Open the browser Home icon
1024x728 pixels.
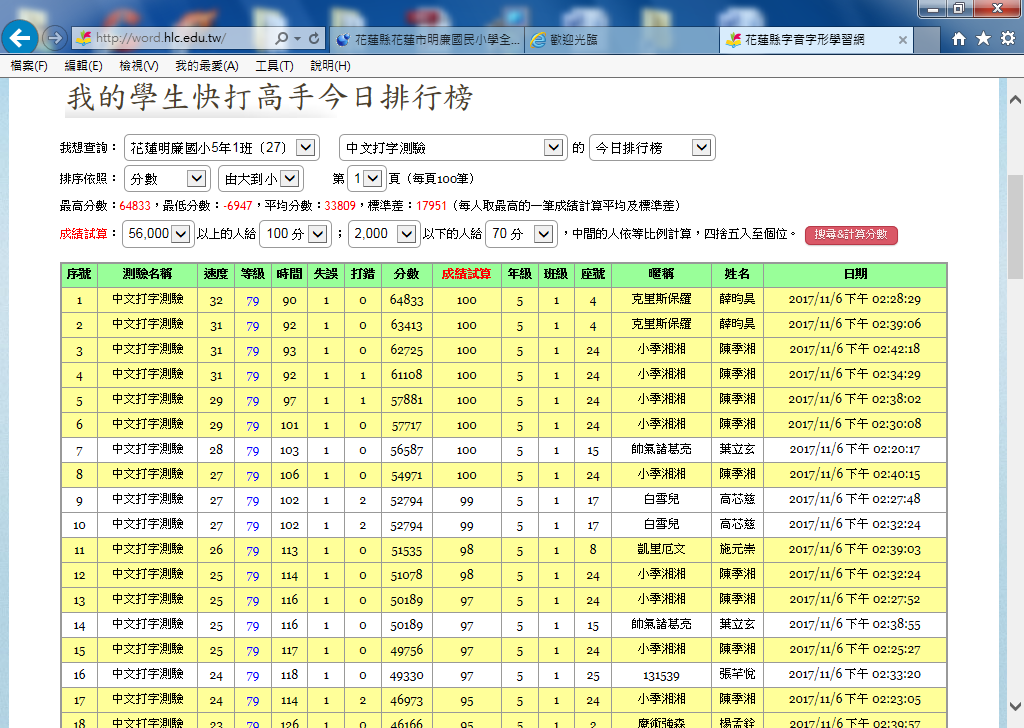pyautogui.click(x=959, y=39)
